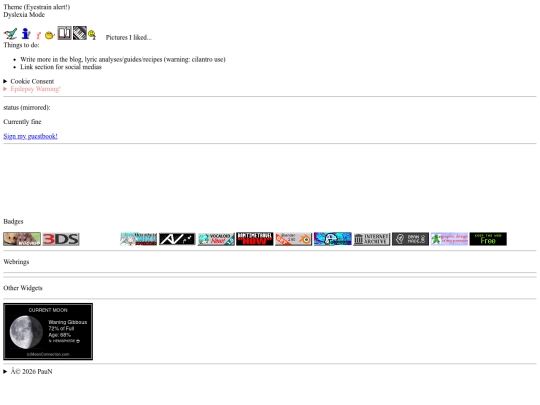Image resolution: width=540 pixels, height=405 pixels.
Task: Click the Blender Get badge
Action: coord(293,239)
